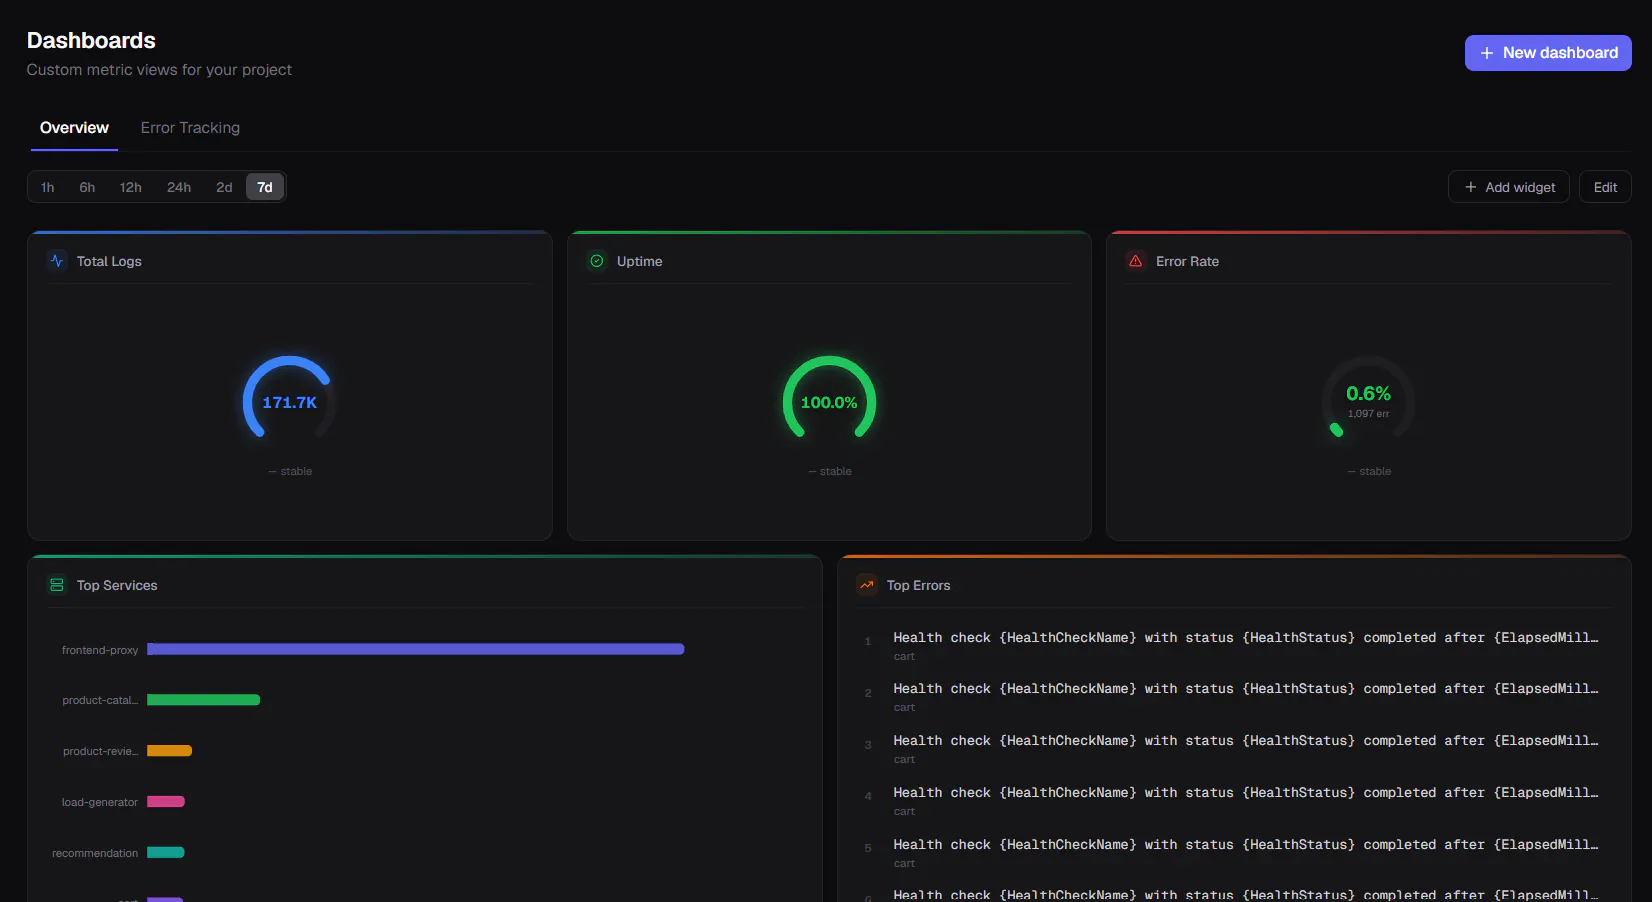Open the third Health check error row
Viewport: 1652px width, 902px height.
[x=1234, y=749]
